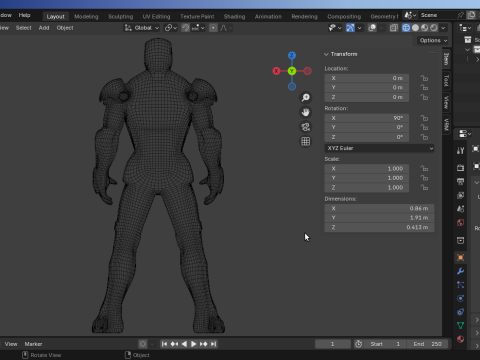Click the blue Z axis on the navigation gizmo
This screenshot has height=360, width=480.
click(292, 55)
